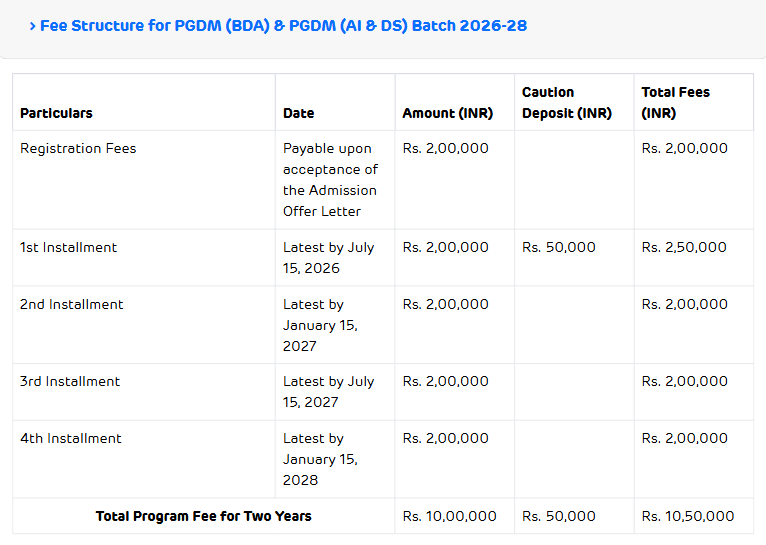Click the Rs. 2,50,000 total fees cell

(684, 247)
